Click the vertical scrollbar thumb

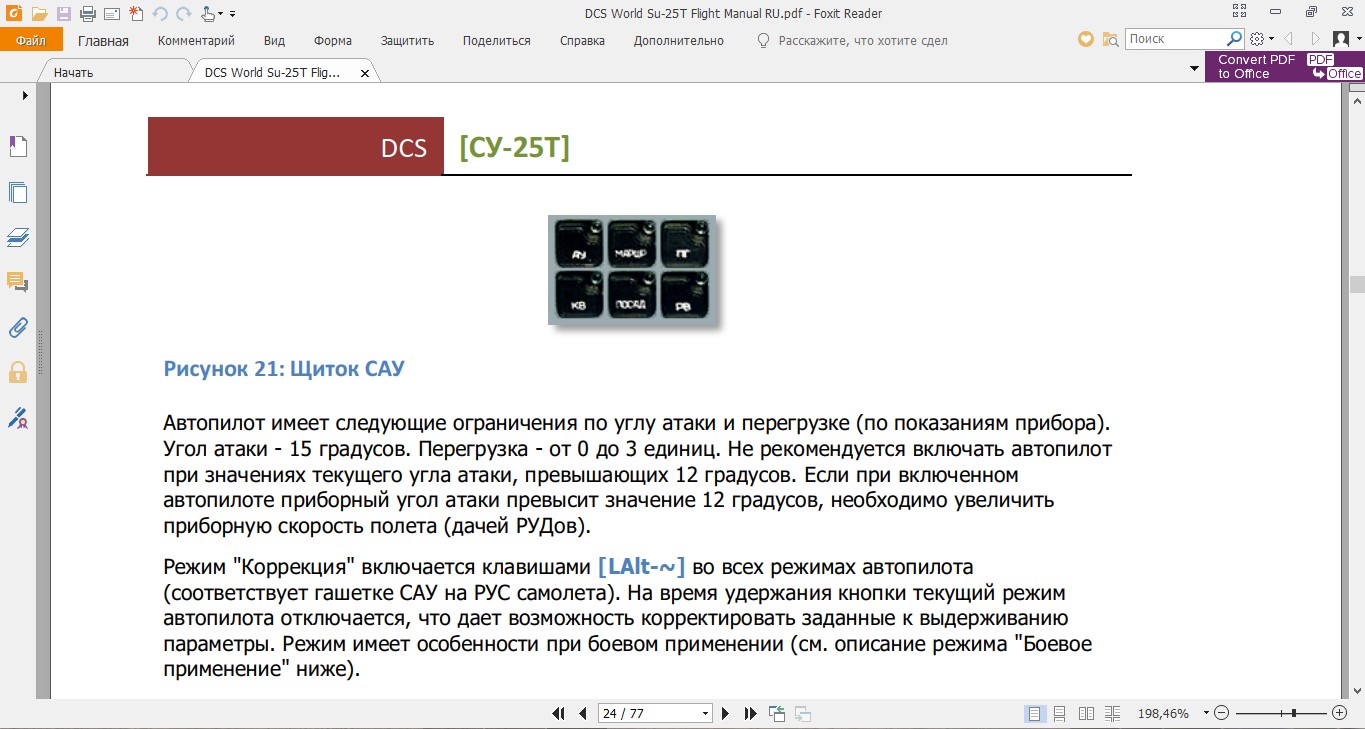click(1357, 285)
